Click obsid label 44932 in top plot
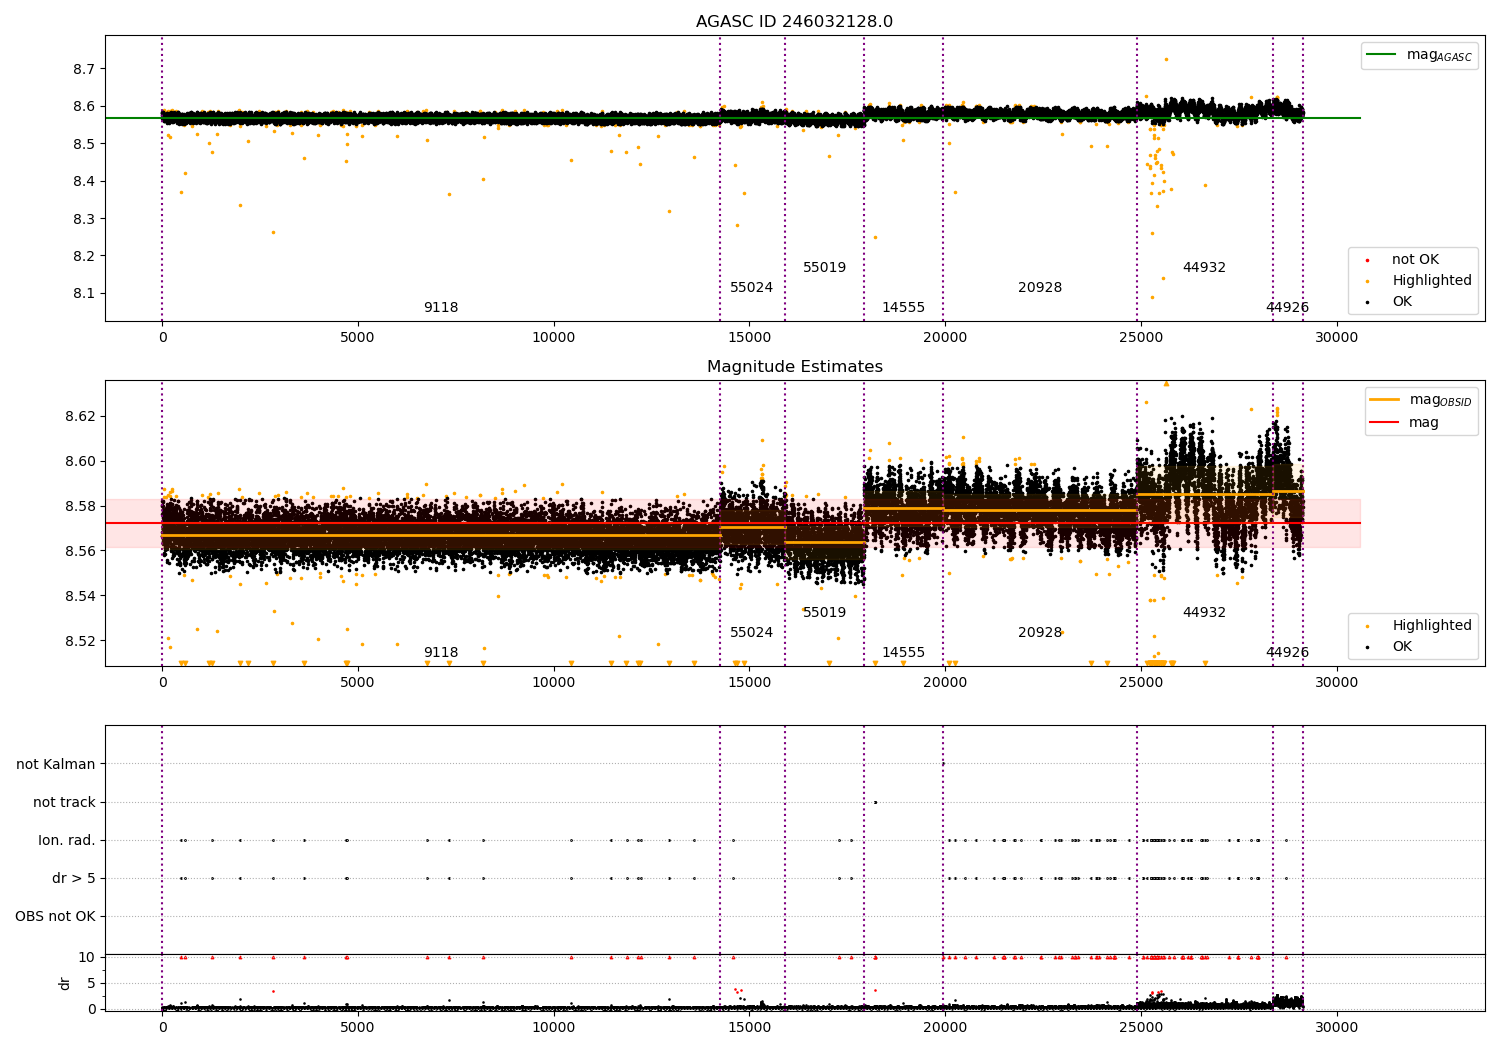The width and height of the screenshot is (1500, 1050). [1204, 268]
